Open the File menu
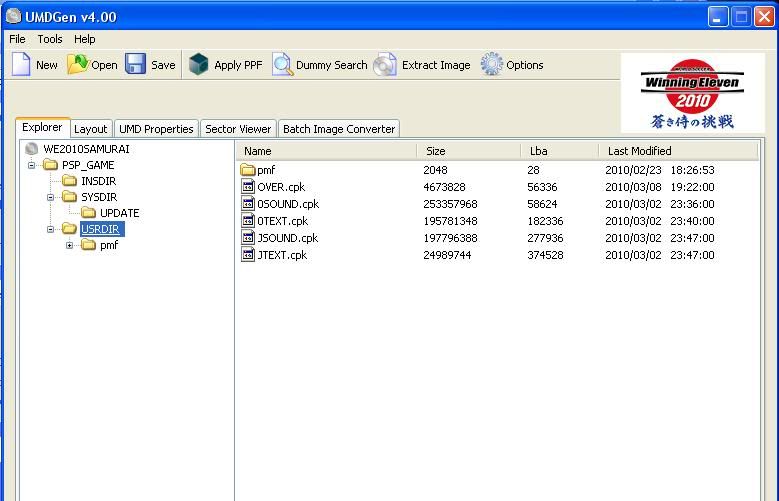The width and height of the screenshot is (779, 501). click(17, 39)
